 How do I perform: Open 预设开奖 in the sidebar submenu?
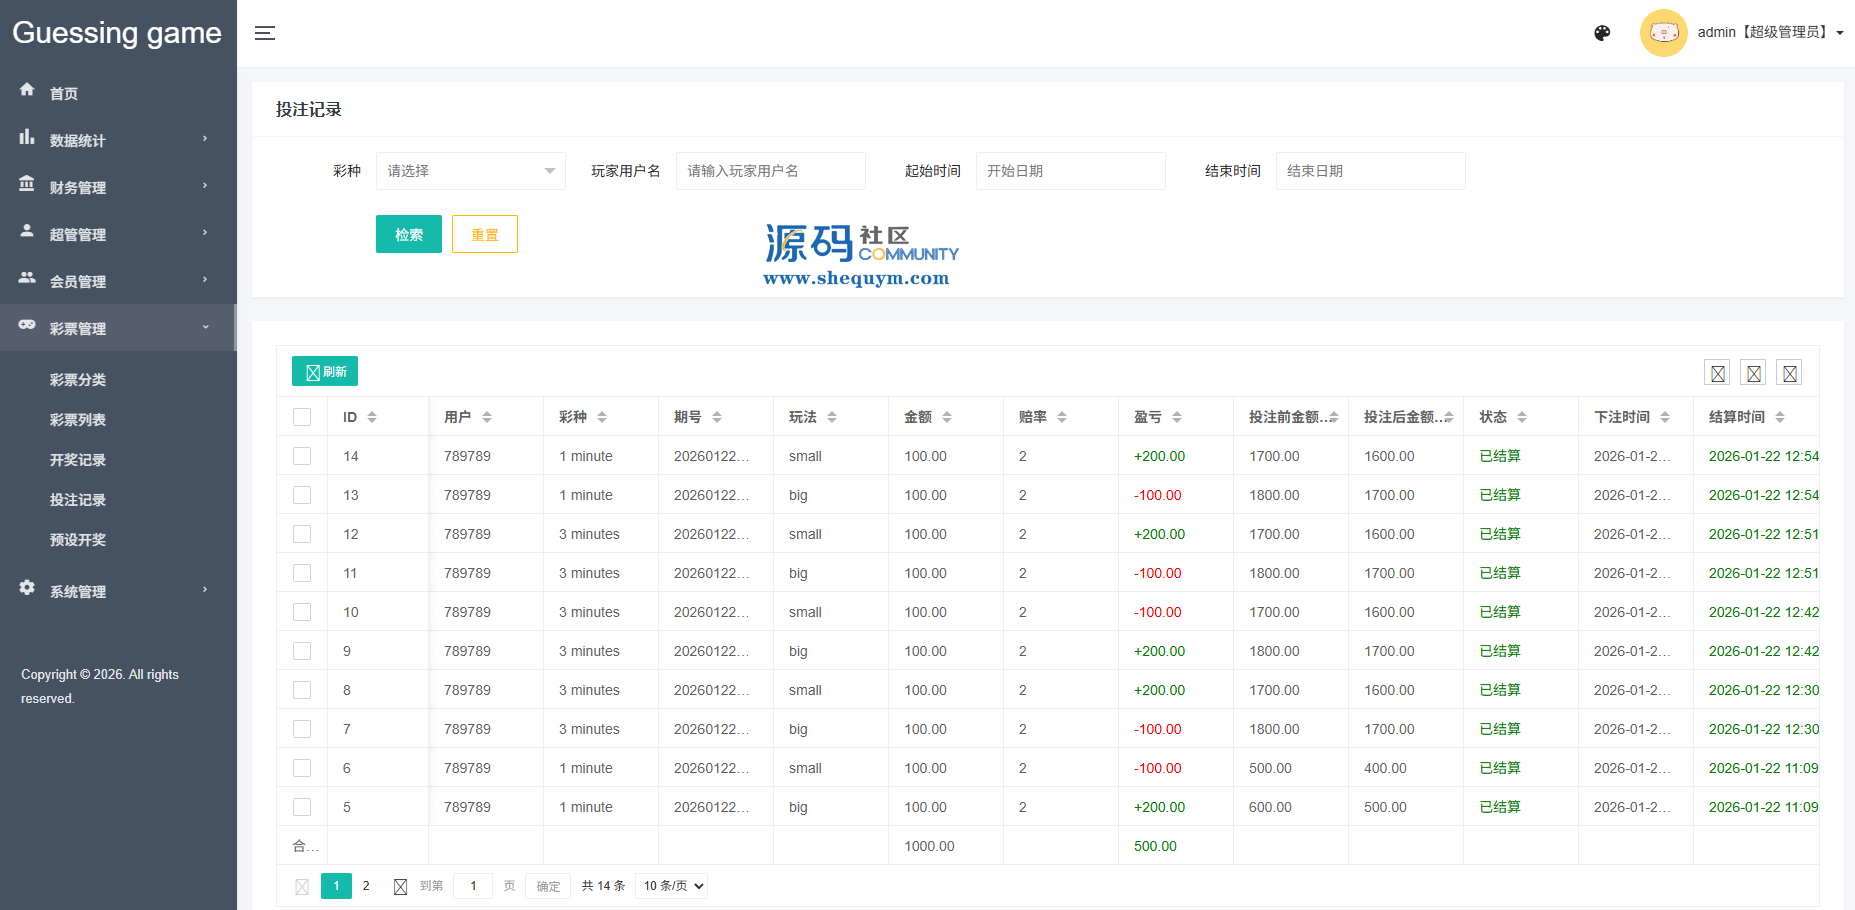78,540
